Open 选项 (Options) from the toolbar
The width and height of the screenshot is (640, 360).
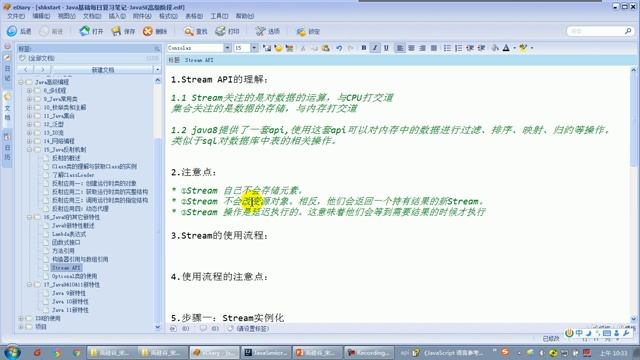(267, 31)
